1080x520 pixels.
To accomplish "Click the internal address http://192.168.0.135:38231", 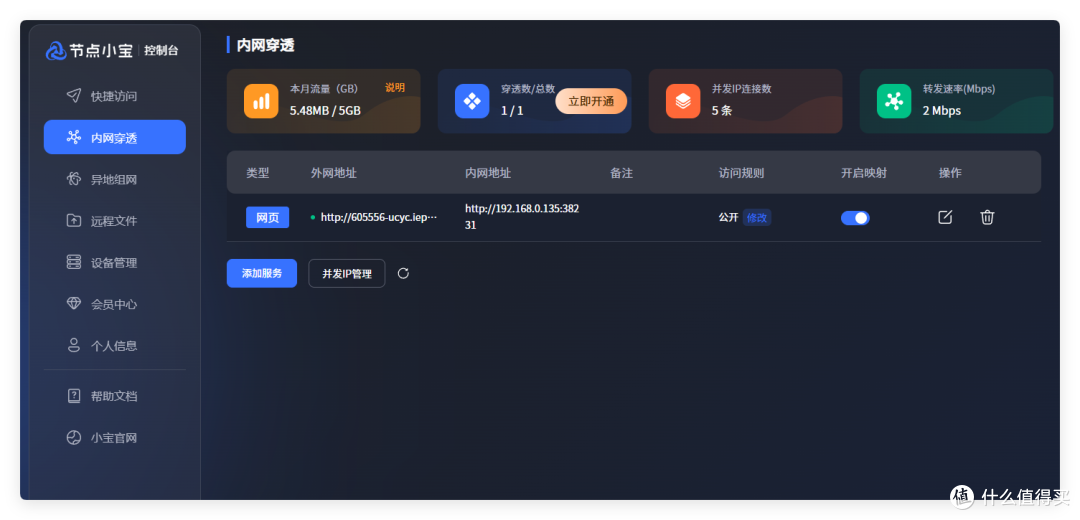I will 522,216.
